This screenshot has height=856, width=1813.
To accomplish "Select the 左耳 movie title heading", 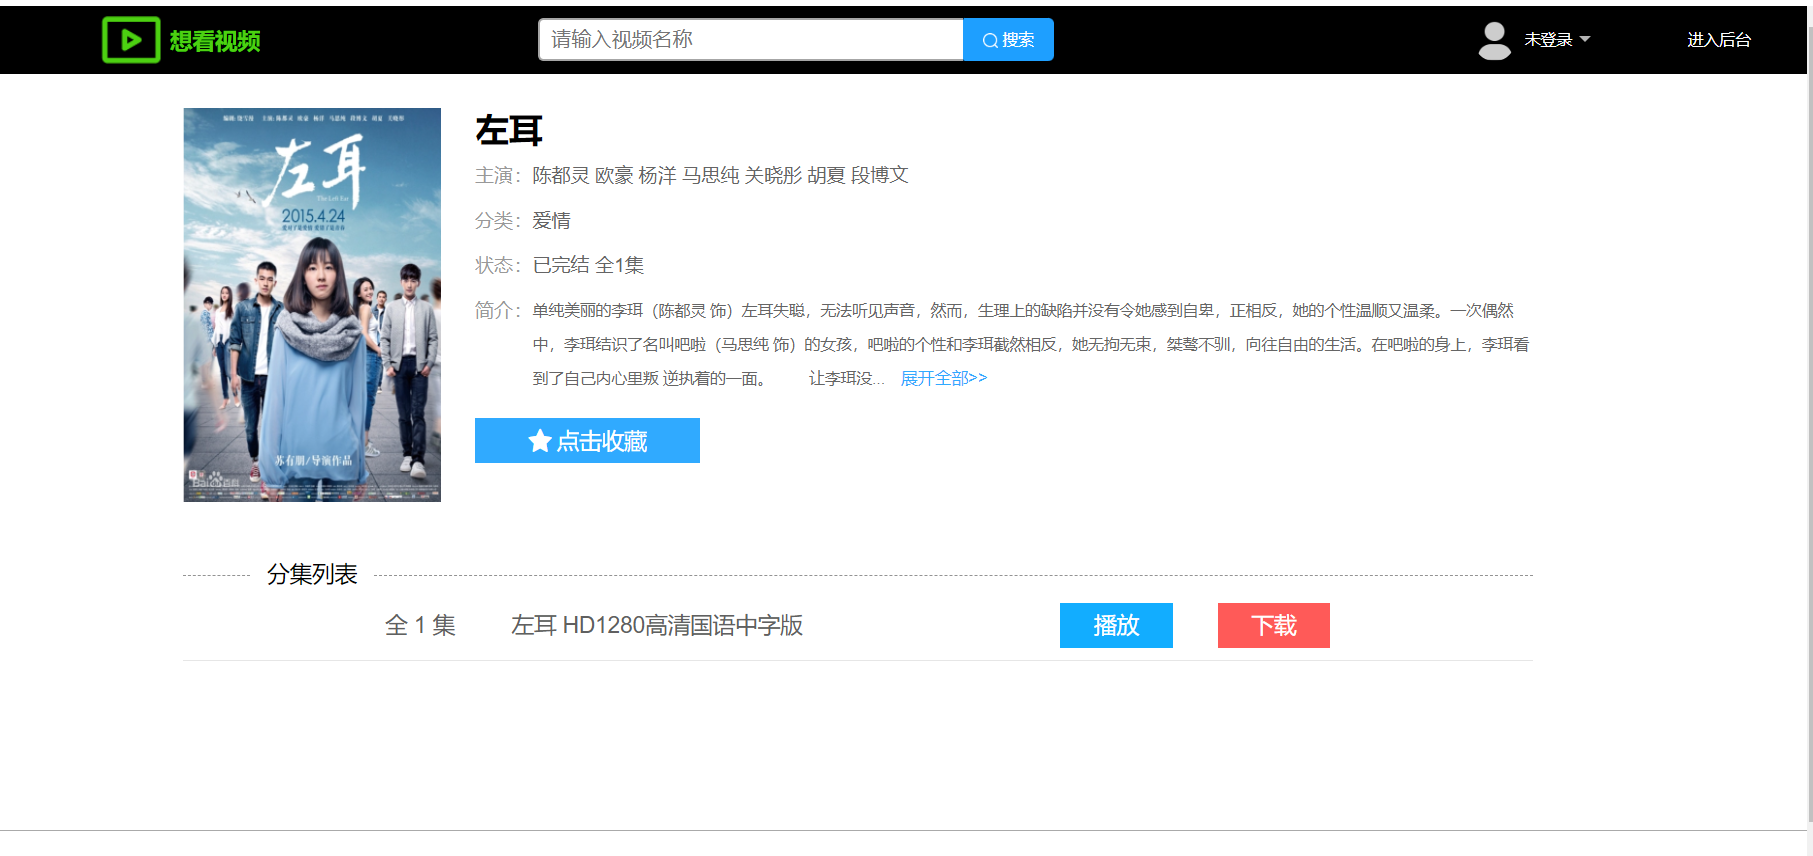I will point(509,130).
